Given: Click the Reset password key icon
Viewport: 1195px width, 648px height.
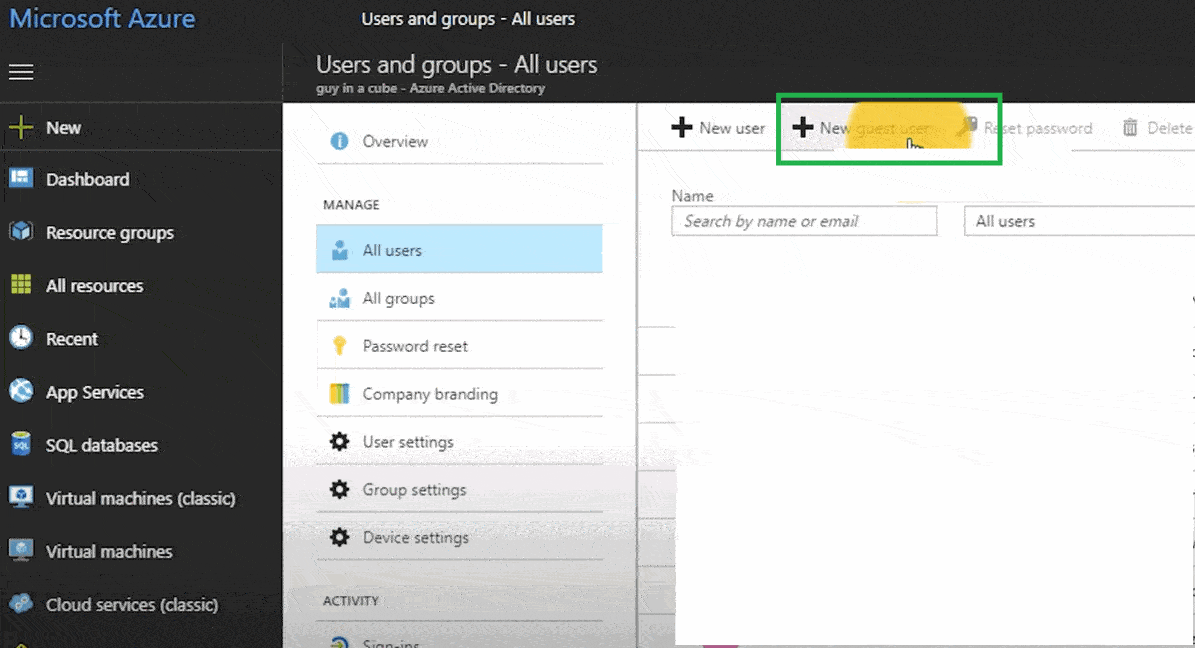Looking at the screenshot, I should click(x=967, y=126).
